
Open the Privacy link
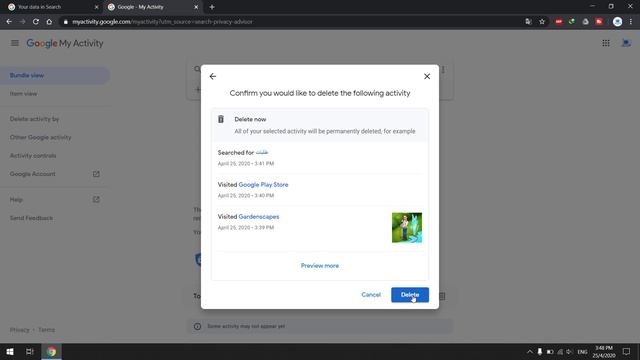click(20, 330)
